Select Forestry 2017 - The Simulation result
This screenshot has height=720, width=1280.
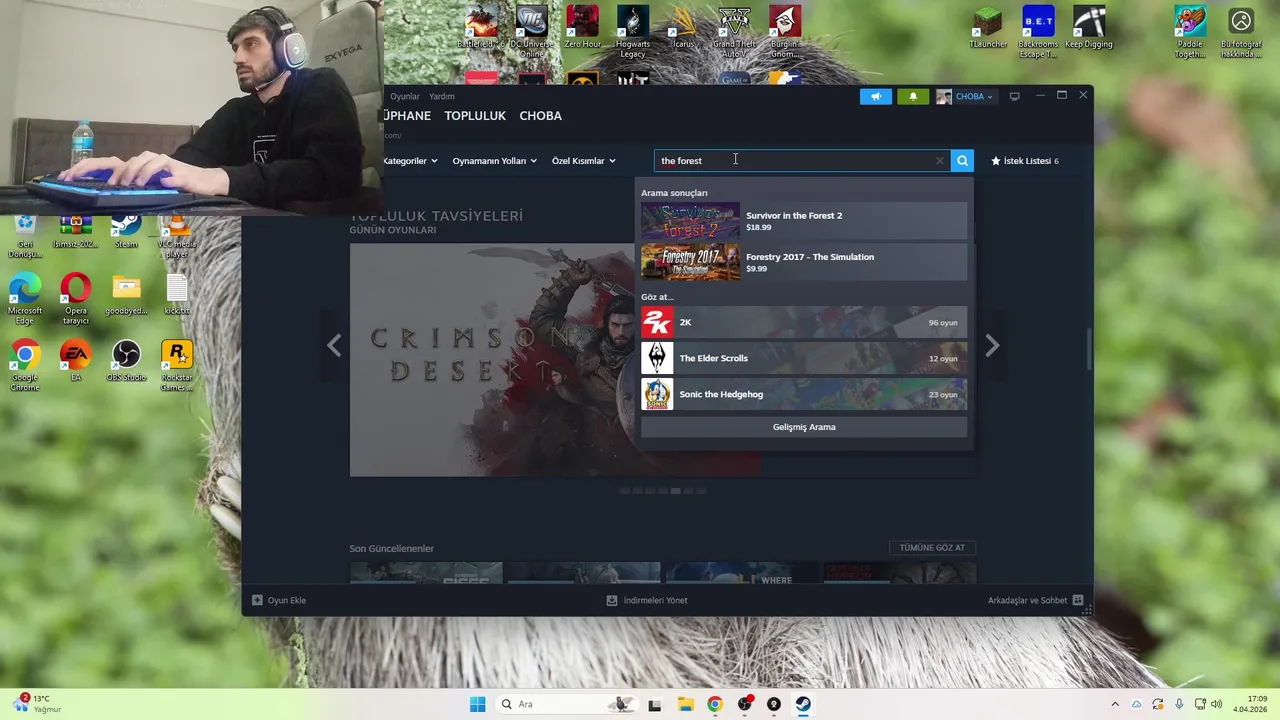coord(804,262)
